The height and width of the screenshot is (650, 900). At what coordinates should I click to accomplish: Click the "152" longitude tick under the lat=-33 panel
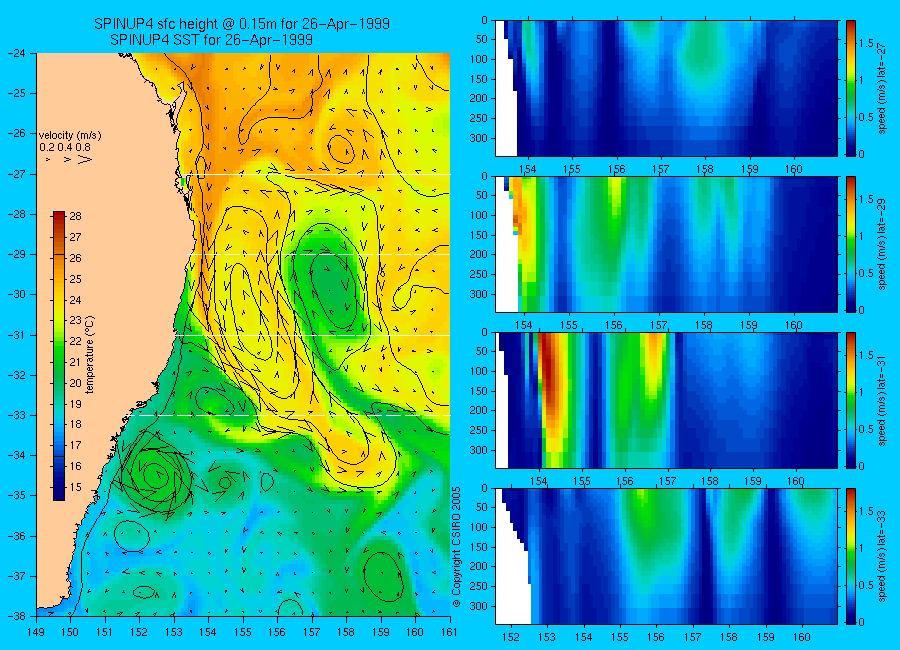[x=510, y=637]
